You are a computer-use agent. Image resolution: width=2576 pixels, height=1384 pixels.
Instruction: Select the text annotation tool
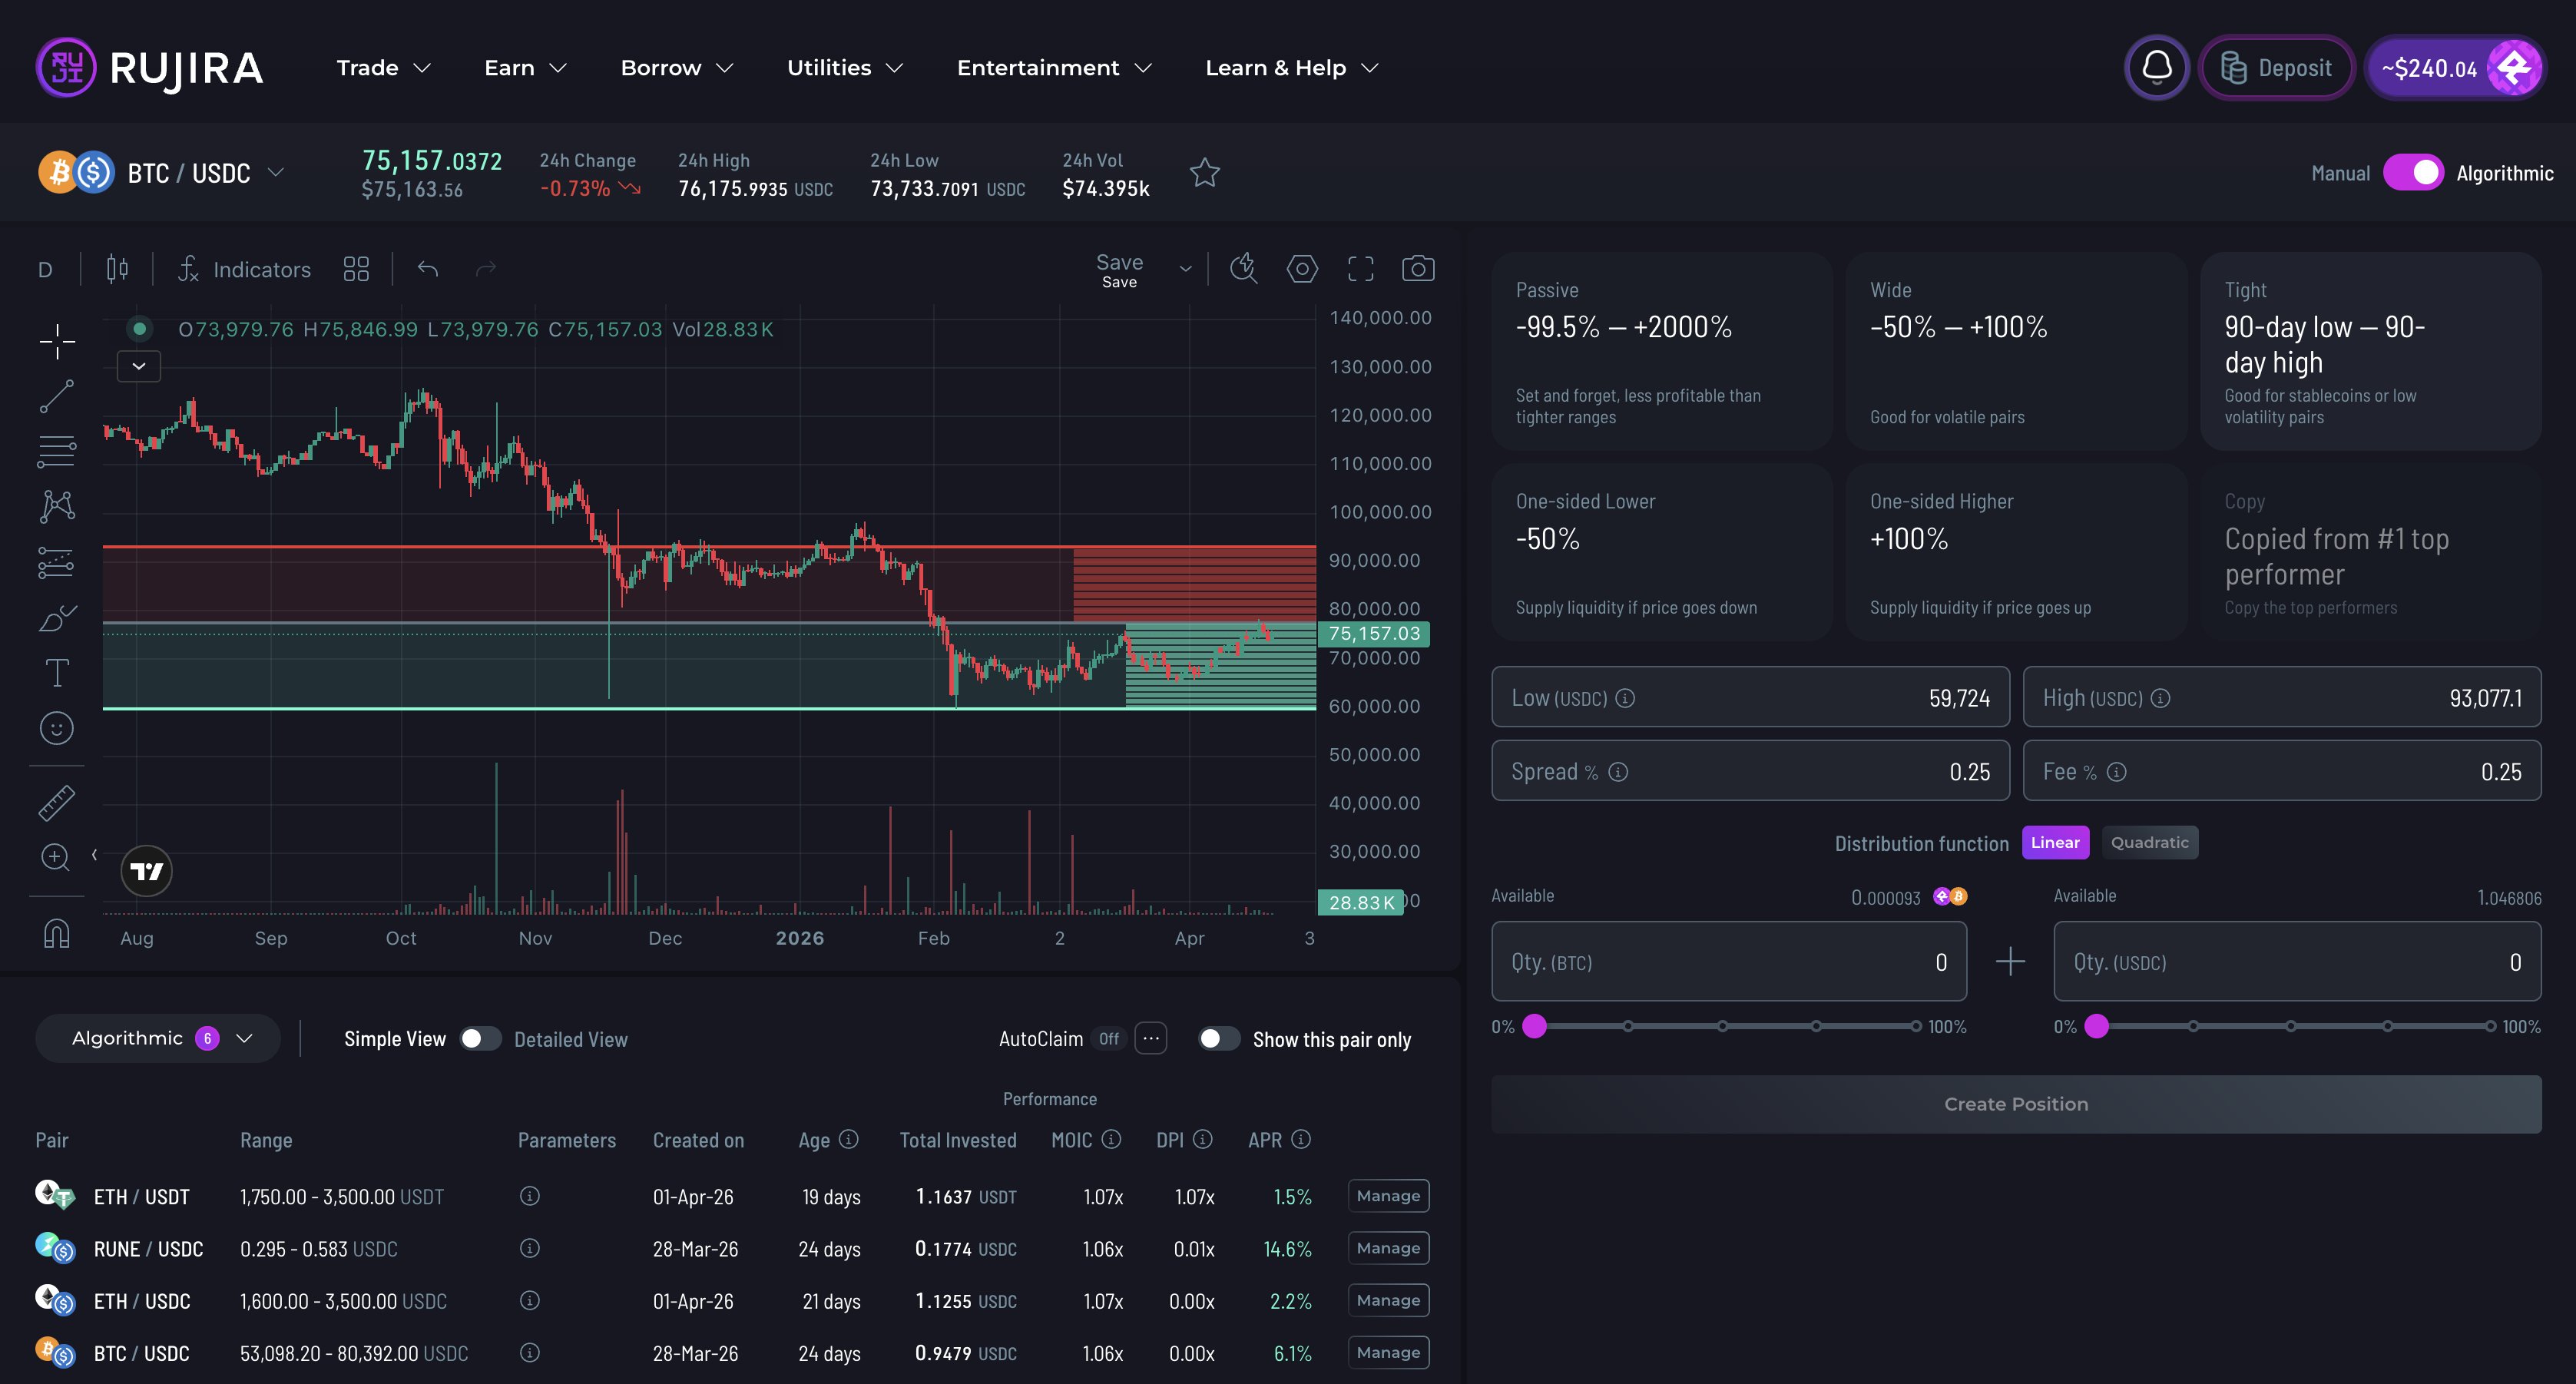coord(57,673)
